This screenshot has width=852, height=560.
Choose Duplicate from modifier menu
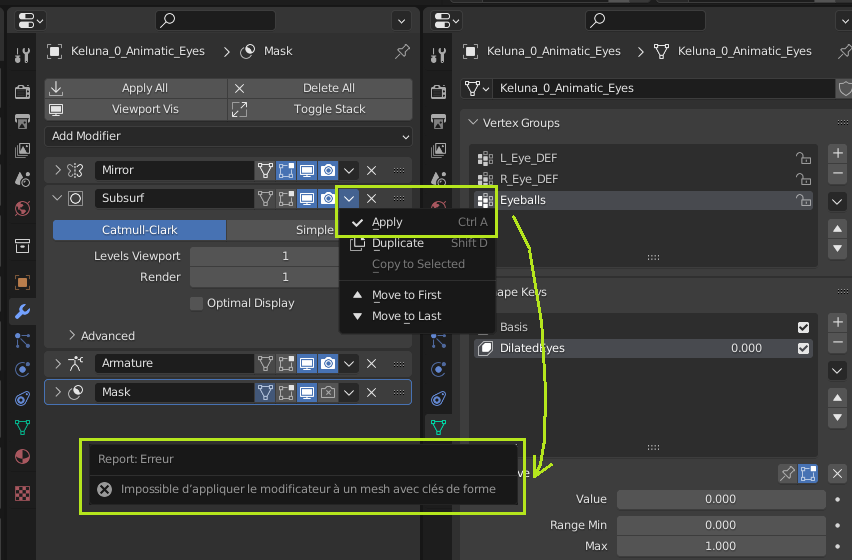[x=417, y=243]
